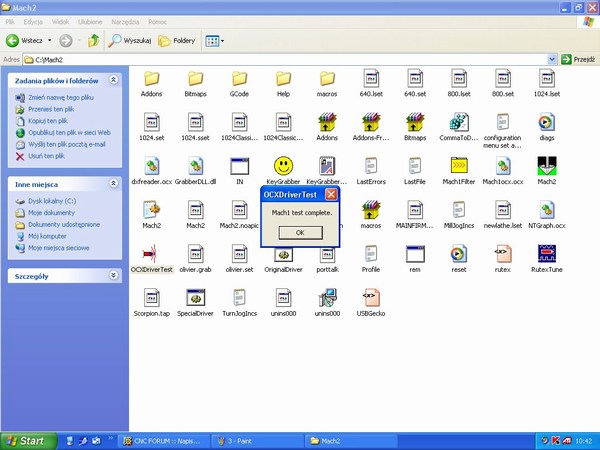Screen dimensions: 600x450
Task: Select the USBGecko file
Action: point(371,303)
